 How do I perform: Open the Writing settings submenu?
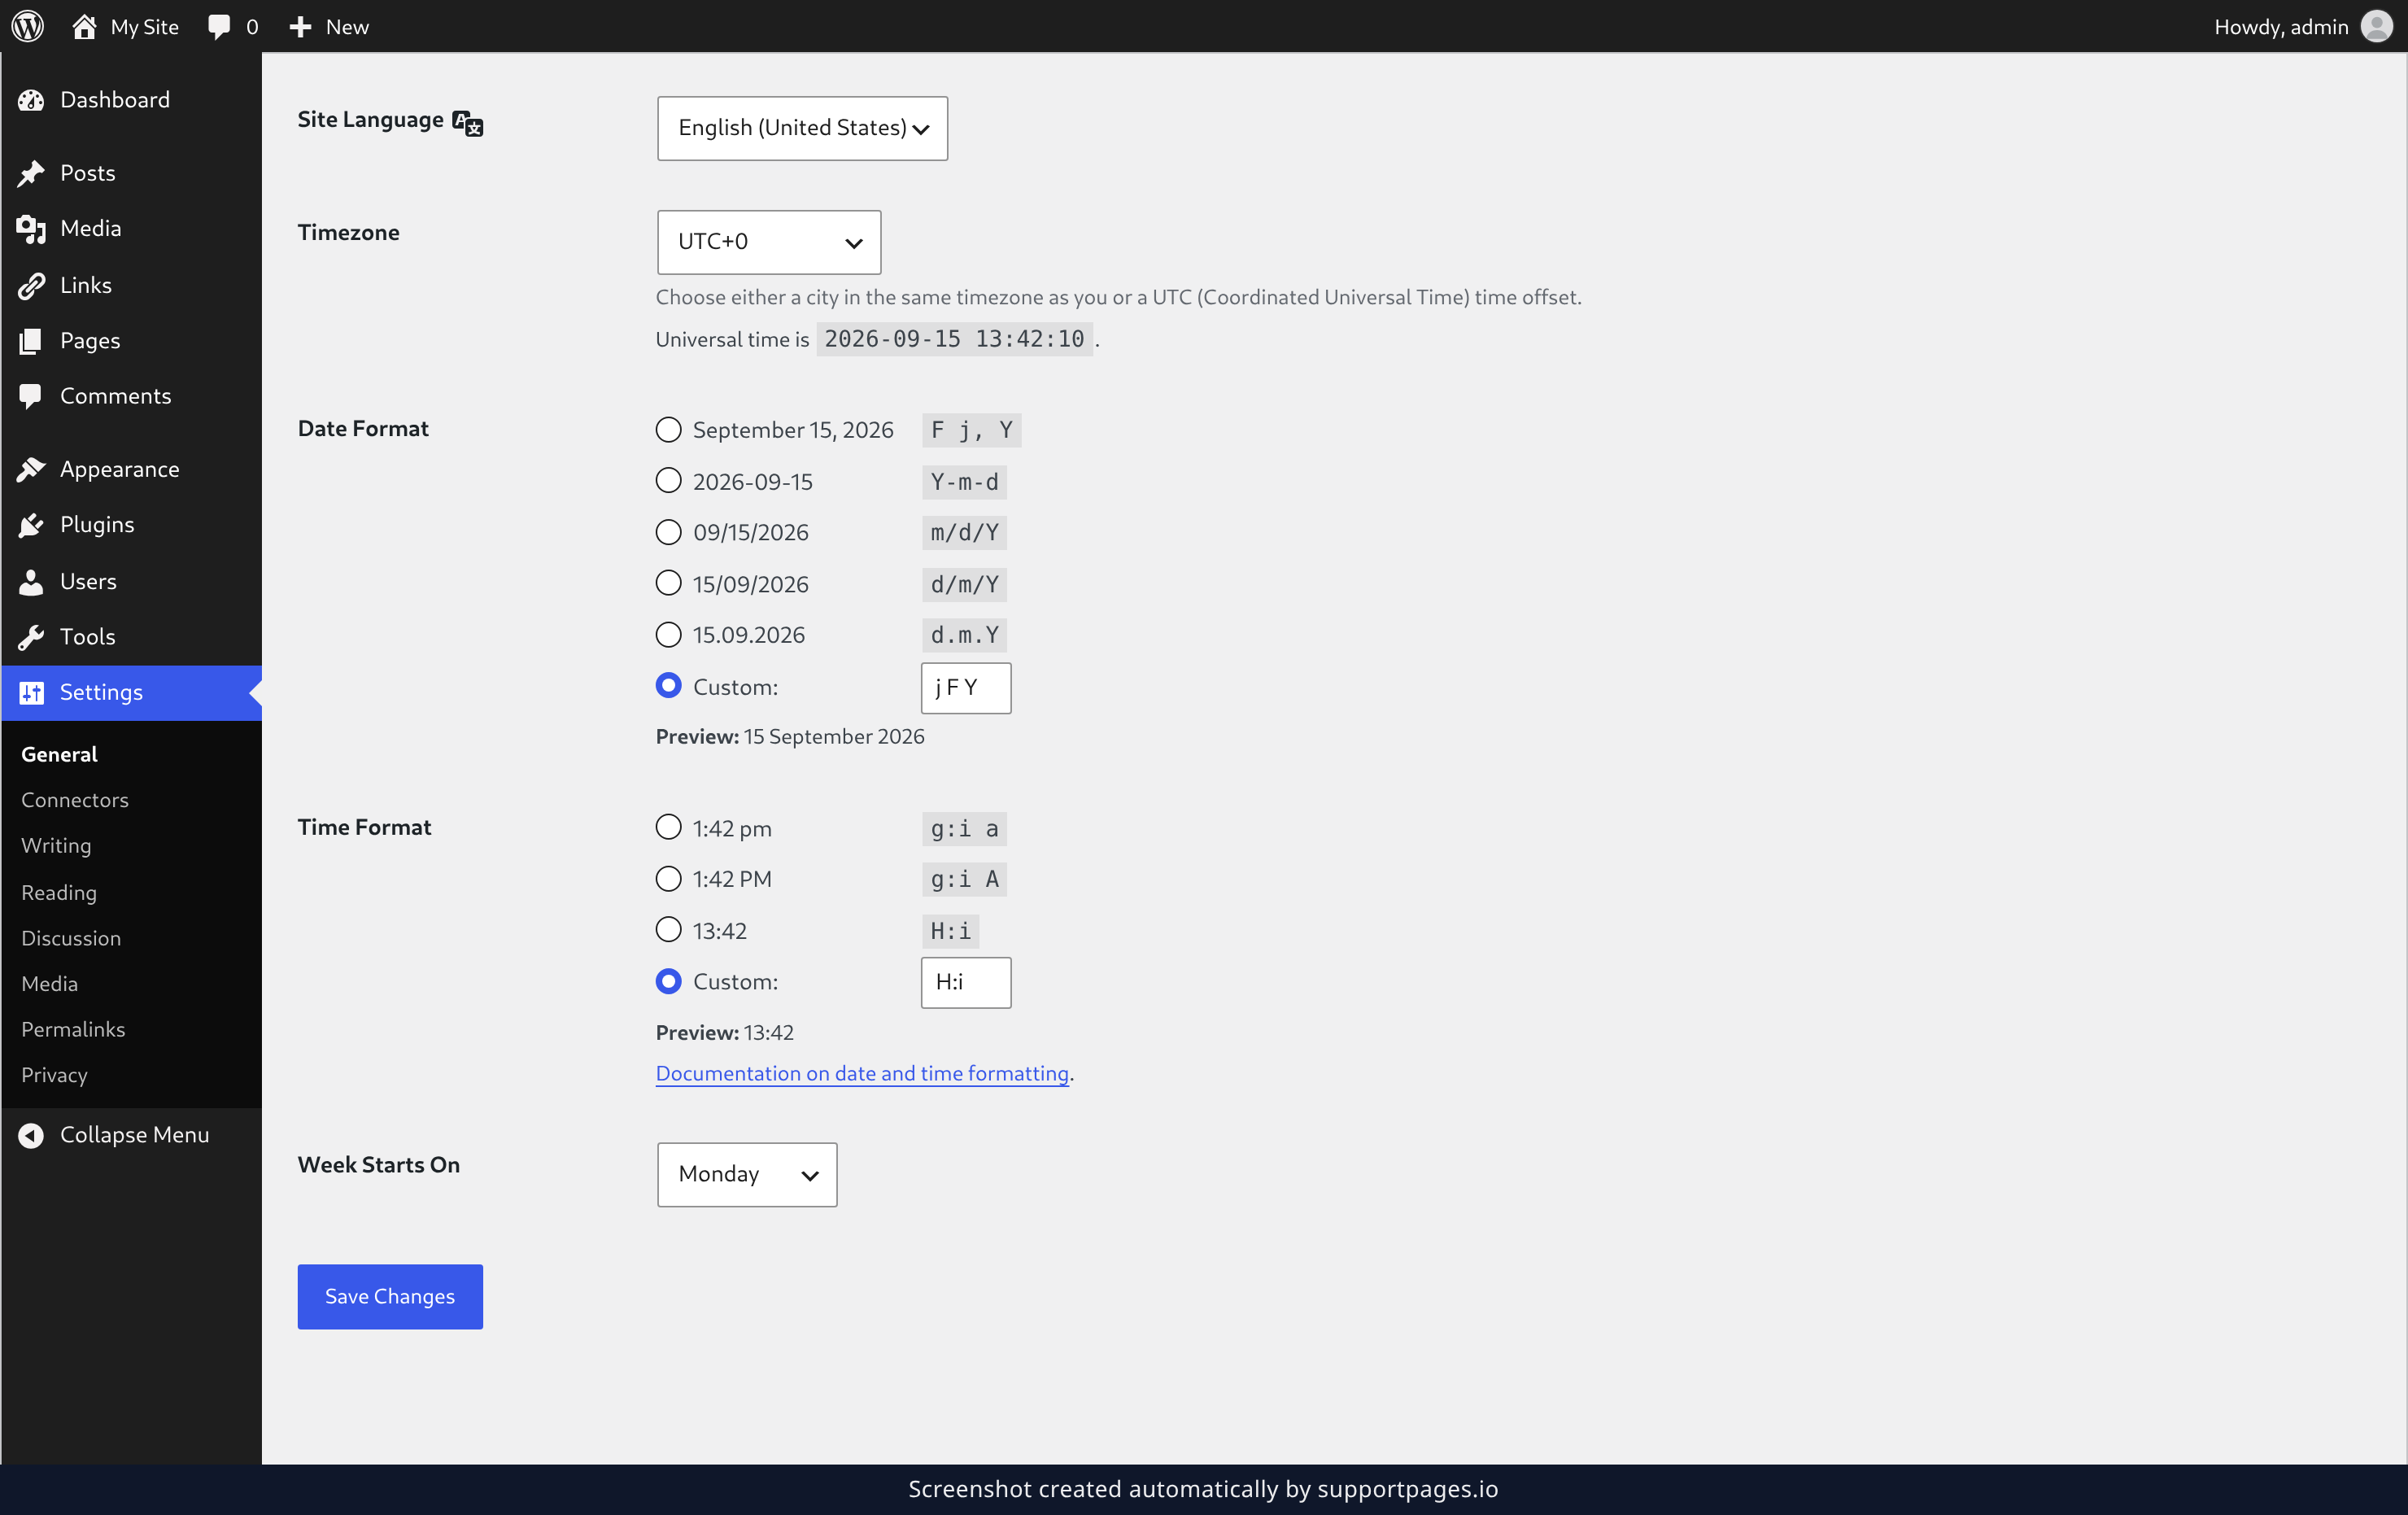tap(56, 846)
